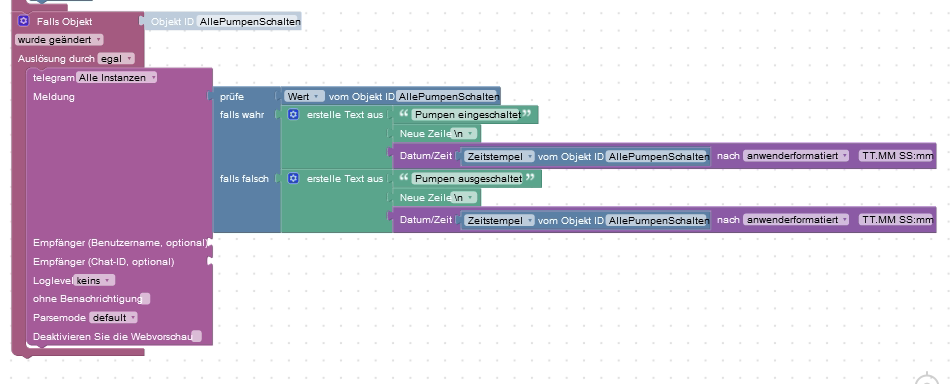The width and height of the screenshot is (950, 384).
Task: Expand telegram 'Alle Instanzen' dropdown
Action: (x=116, y=78)
